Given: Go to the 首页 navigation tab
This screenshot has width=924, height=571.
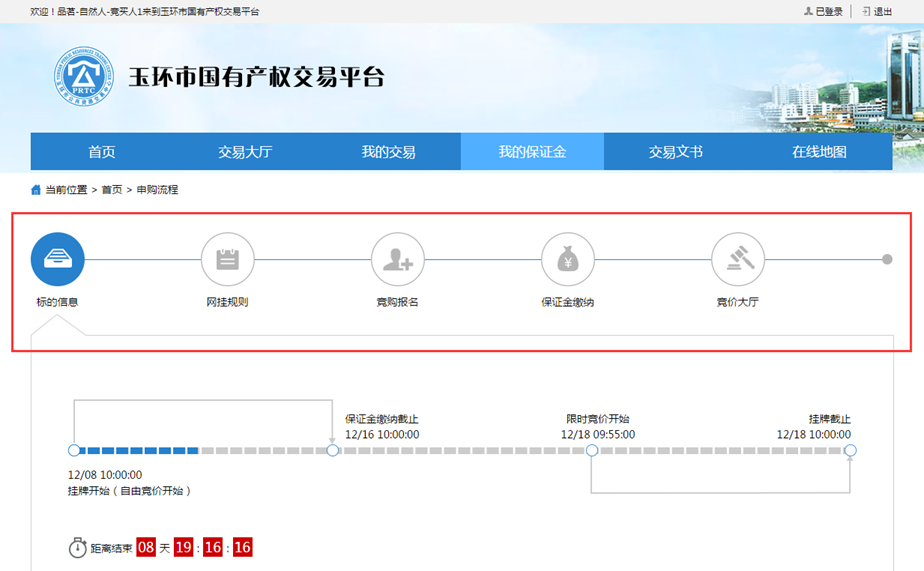Looking at the screenshot, I should click(102, 152).
